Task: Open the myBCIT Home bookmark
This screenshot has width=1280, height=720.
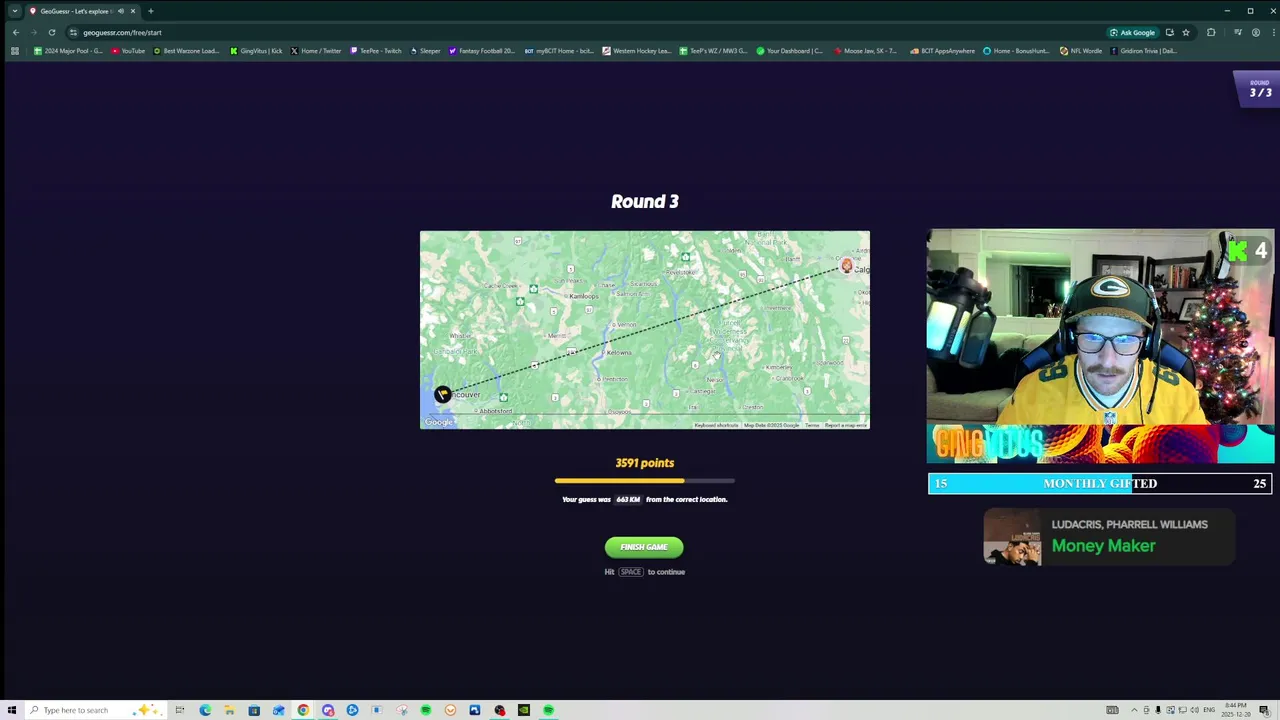Action: tap(559, 51)
